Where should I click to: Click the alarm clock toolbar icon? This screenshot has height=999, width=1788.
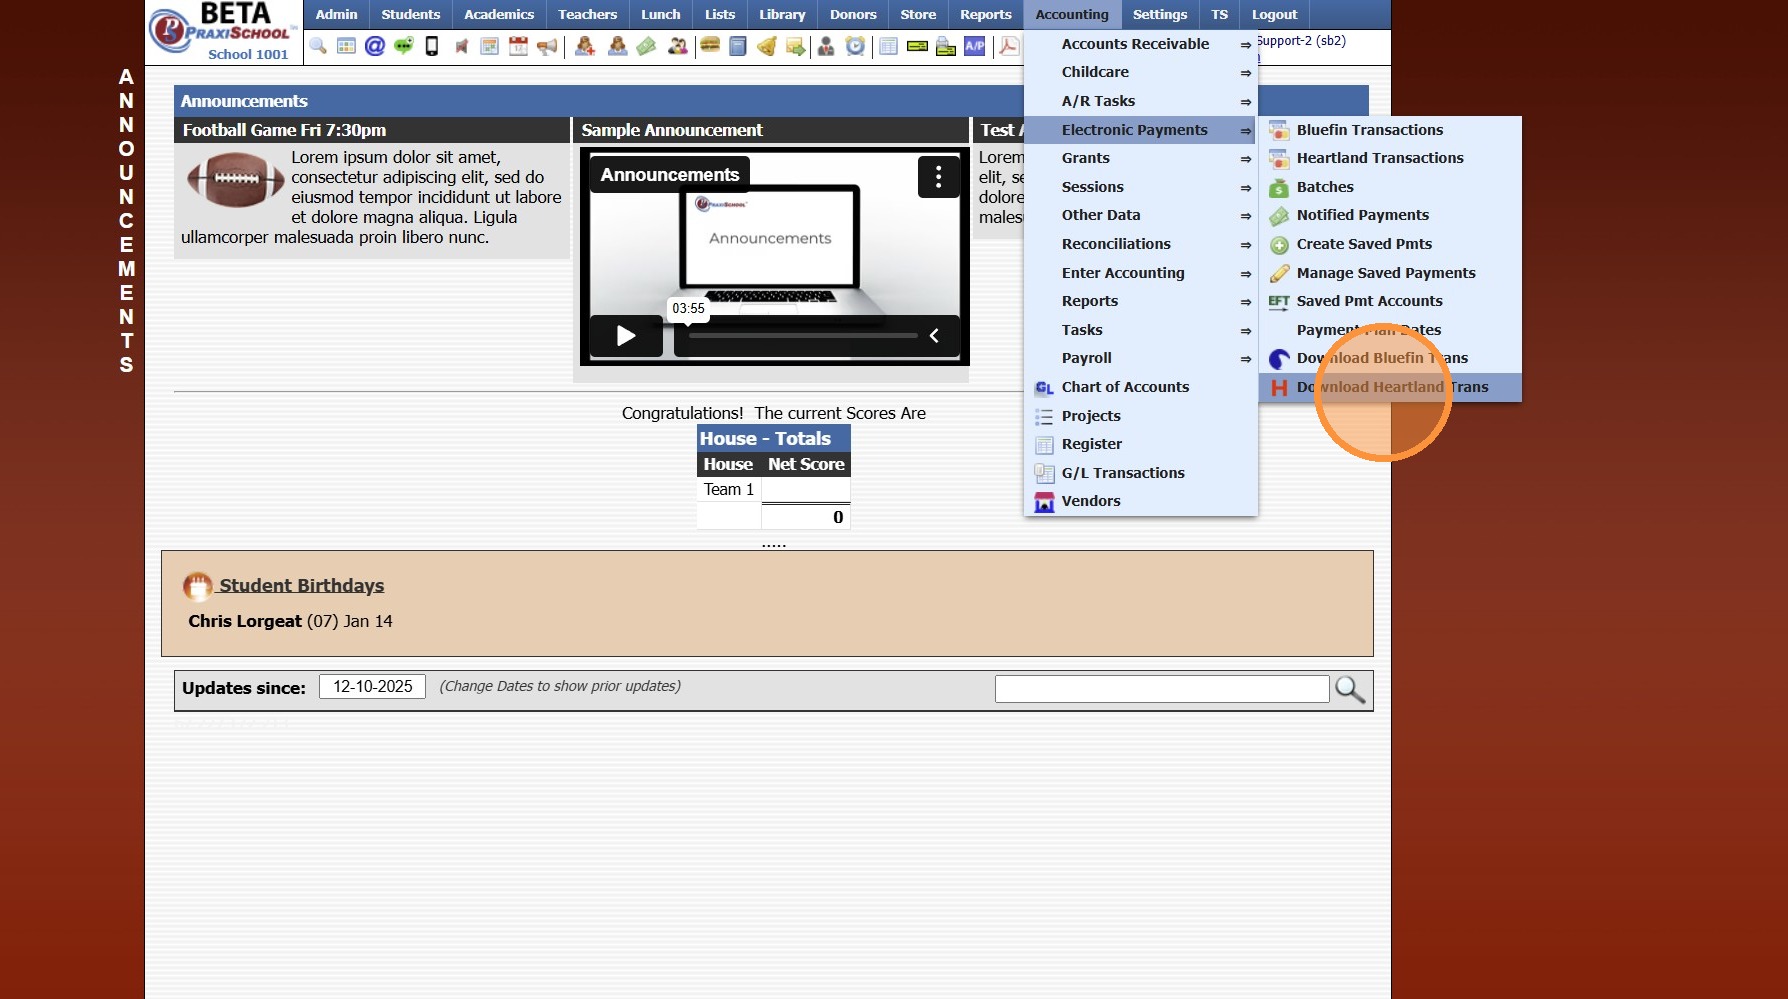pyautogui.click(x=855, y=46)
